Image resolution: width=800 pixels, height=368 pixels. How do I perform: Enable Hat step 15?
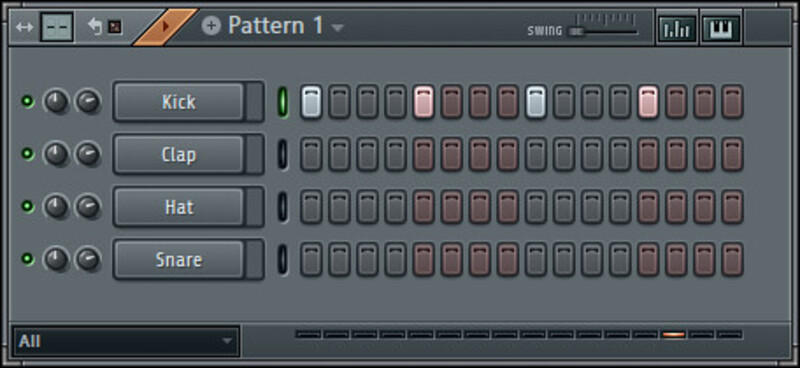point(704,207)
